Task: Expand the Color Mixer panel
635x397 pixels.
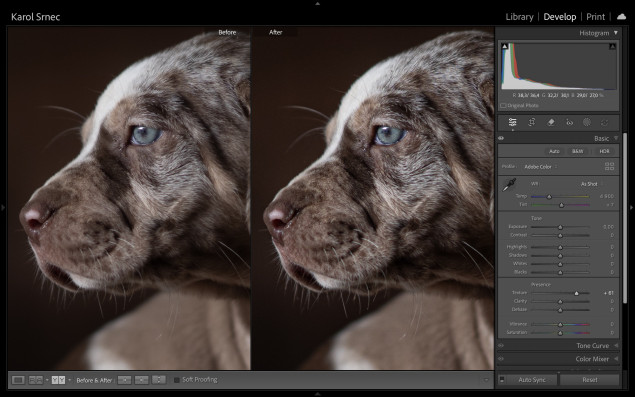Action: point(616,359)
